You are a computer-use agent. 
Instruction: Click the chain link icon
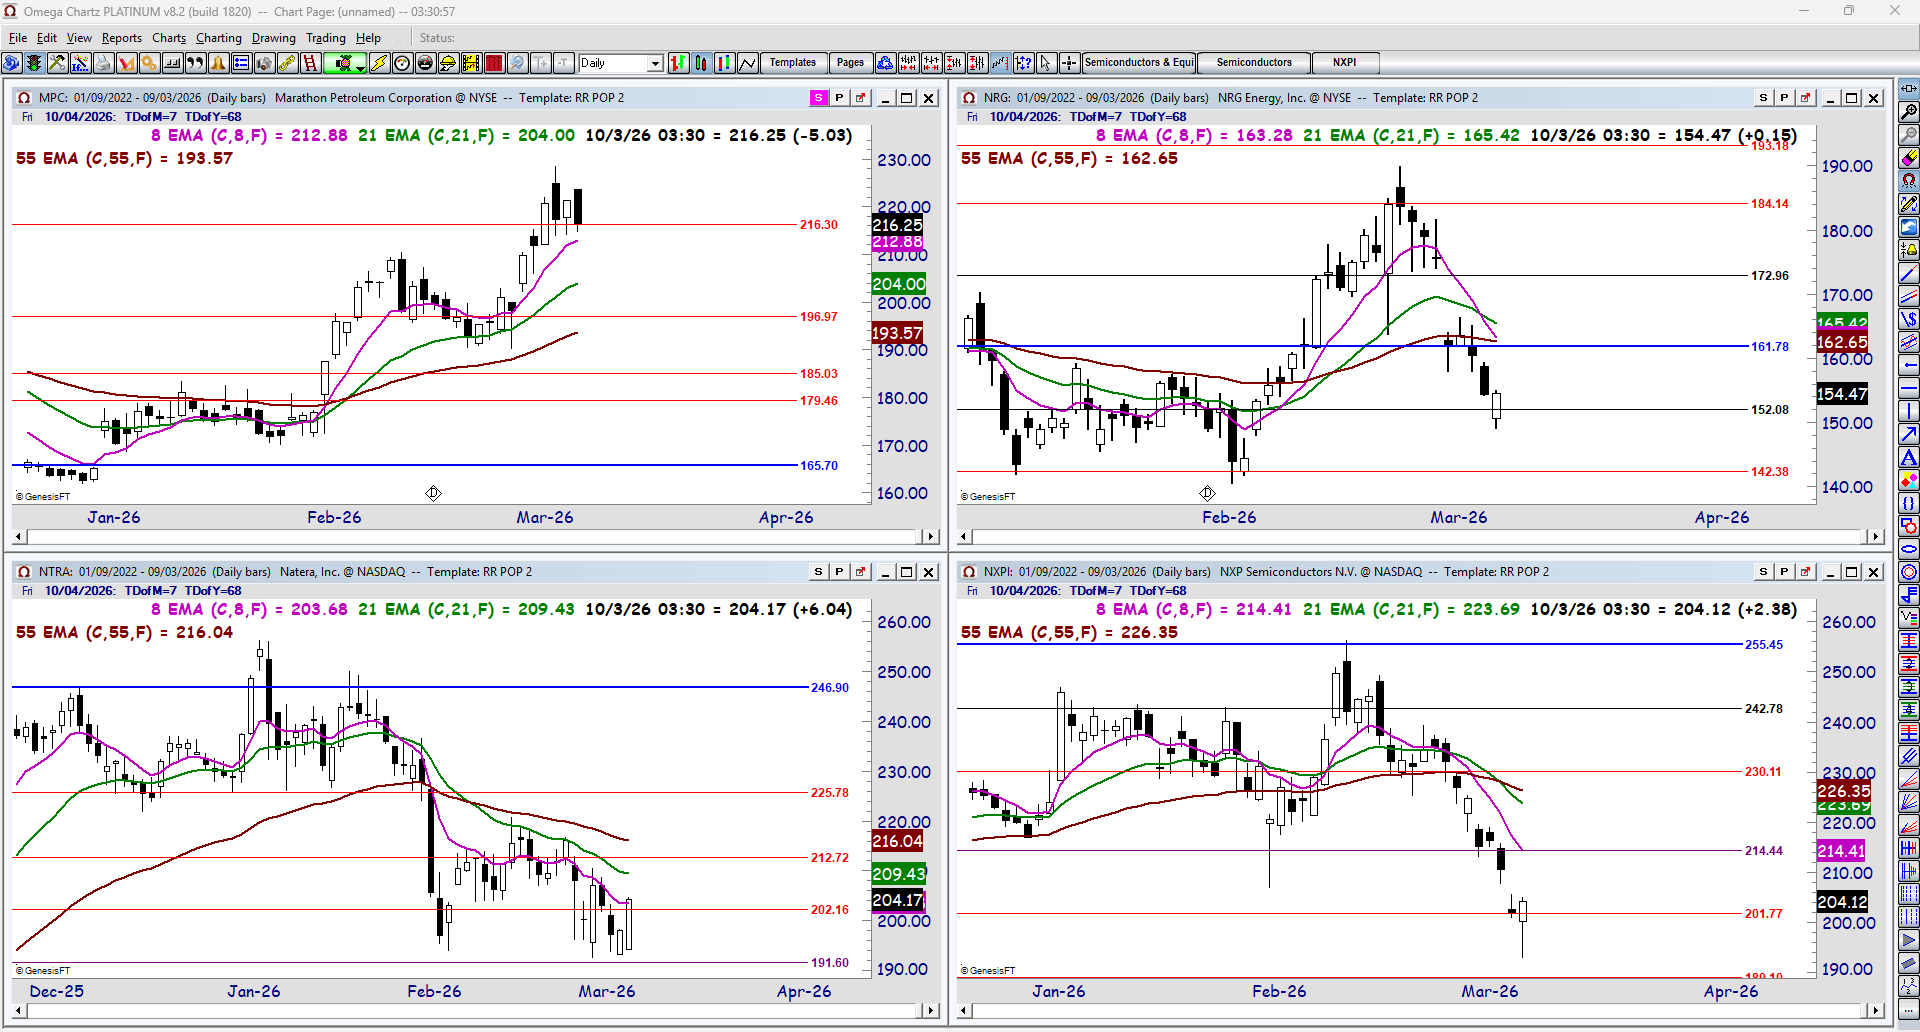[287, 63]
